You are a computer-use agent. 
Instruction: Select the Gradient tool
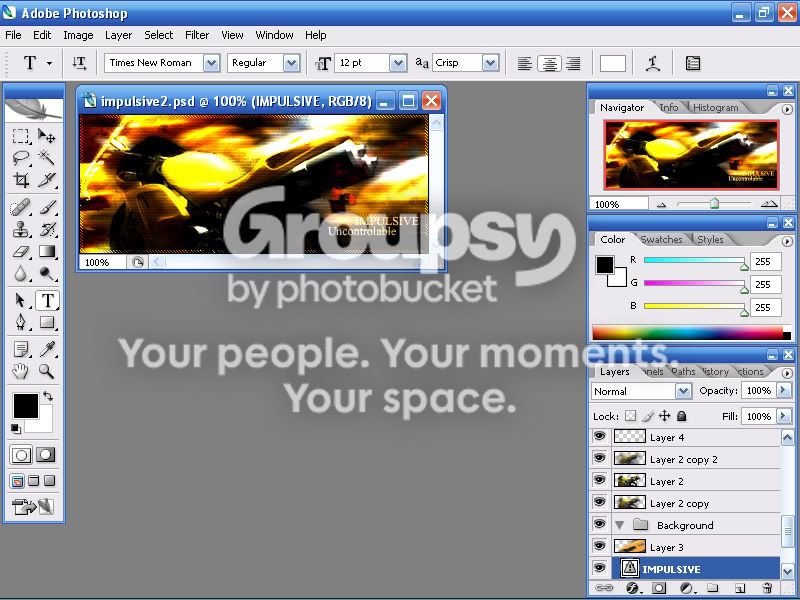(x=46, y=252)
